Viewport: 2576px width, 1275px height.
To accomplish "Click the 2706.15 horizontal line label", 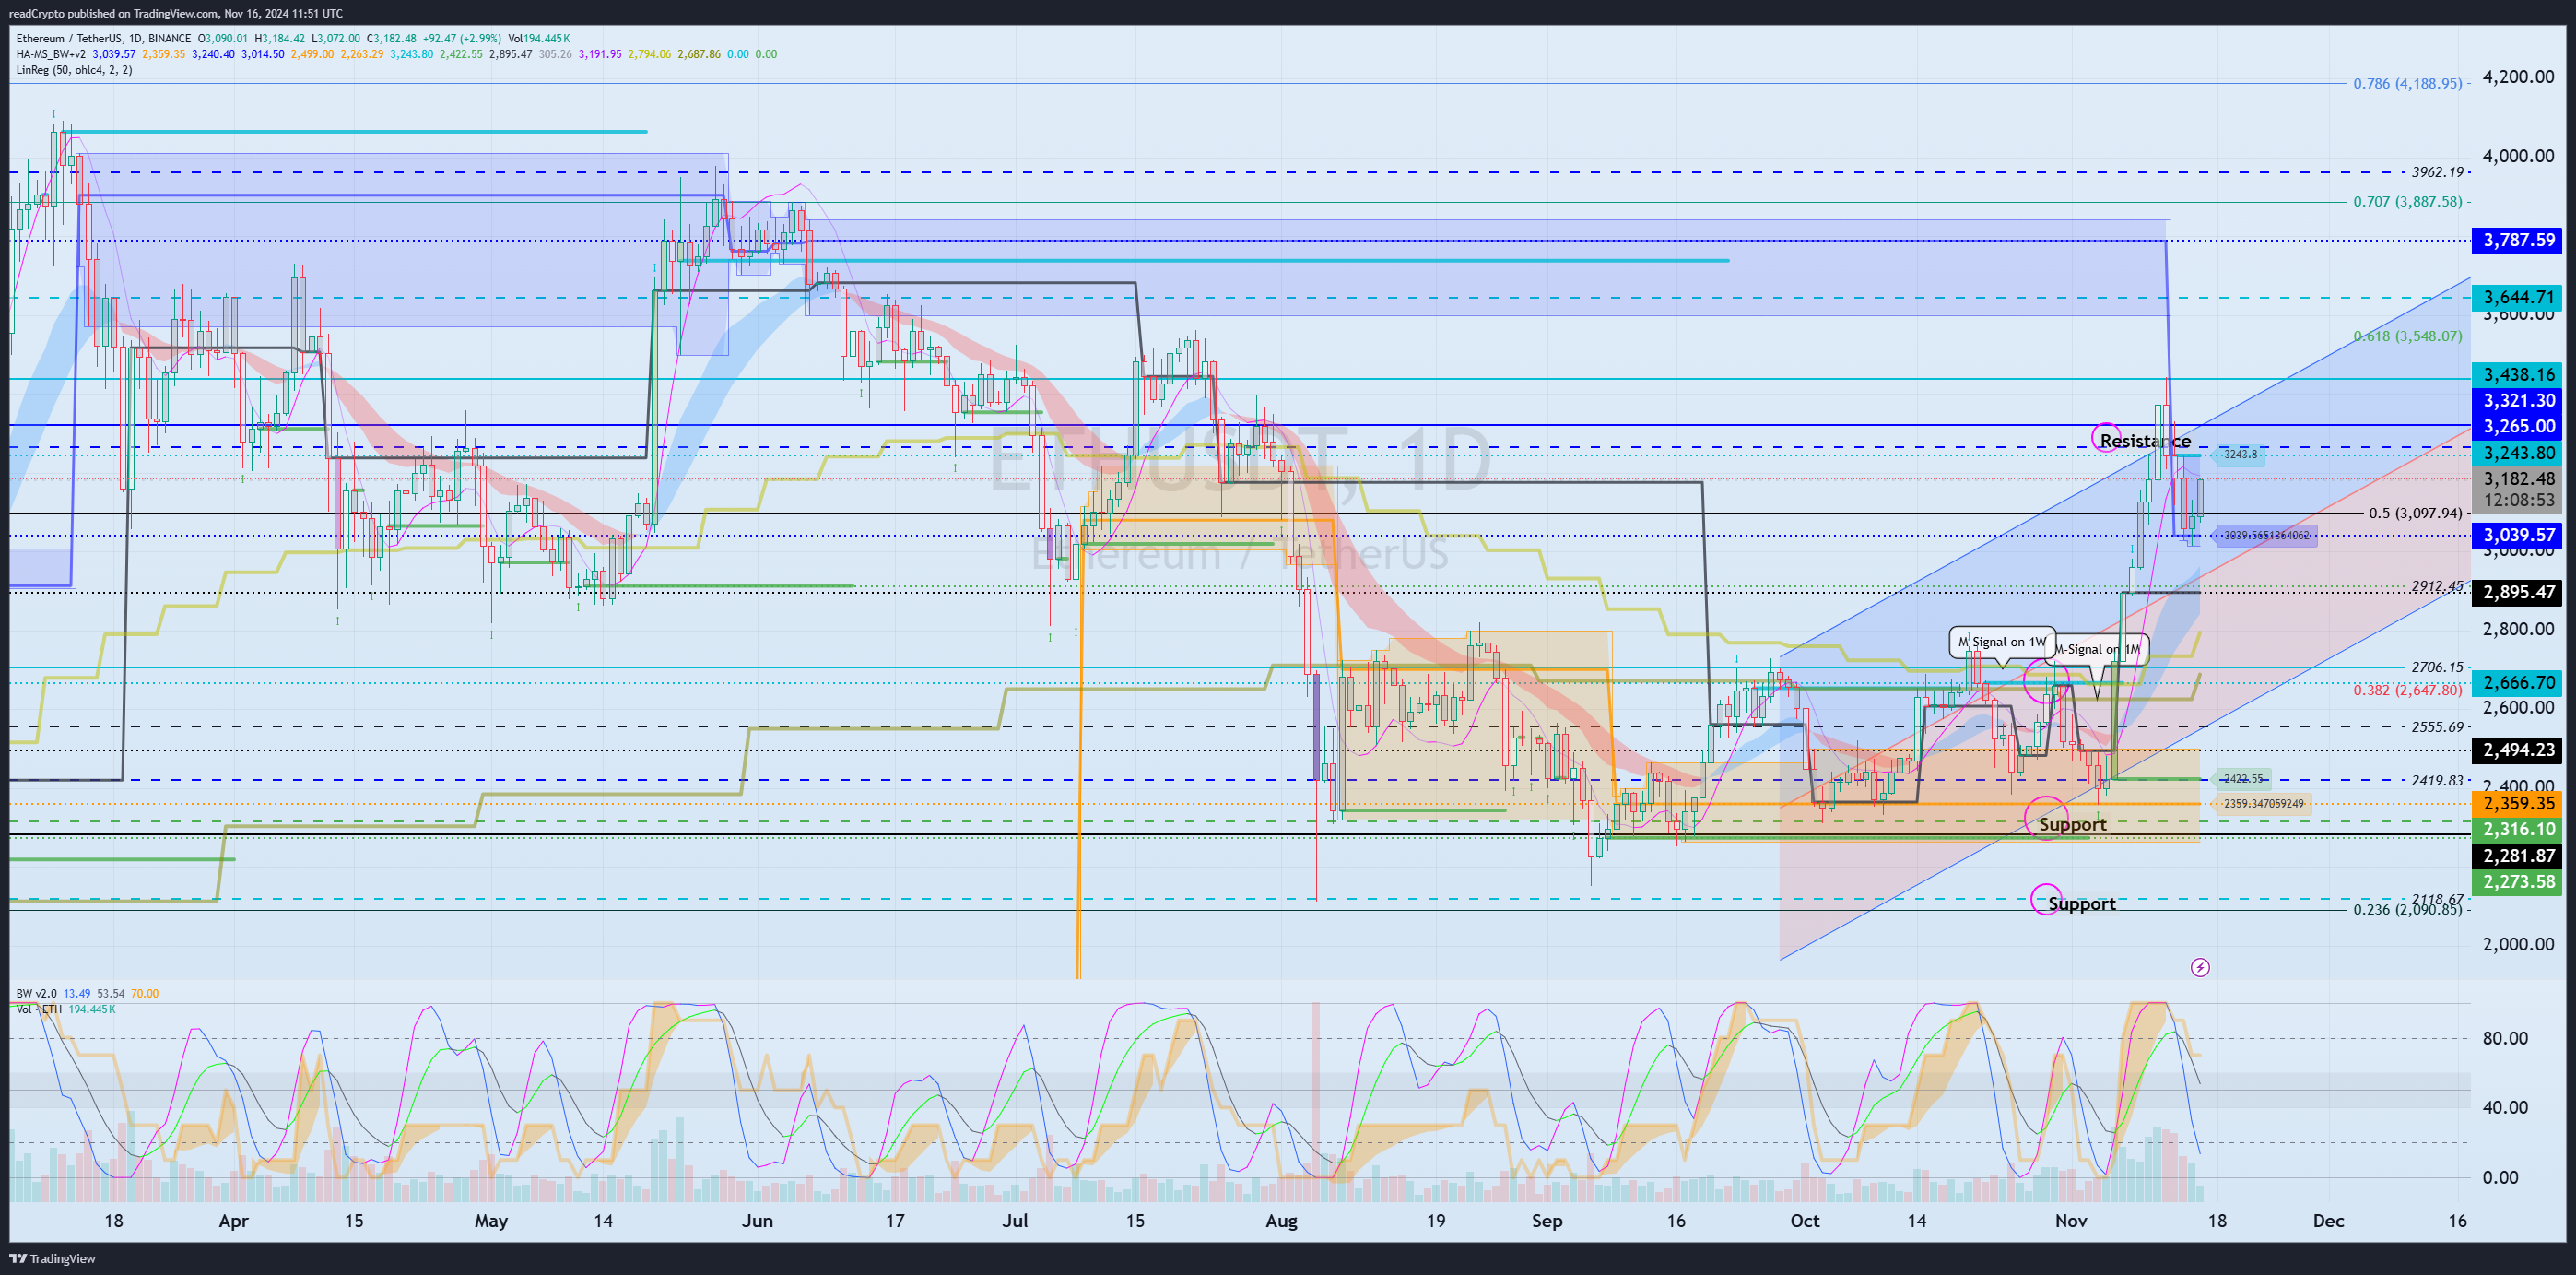I will [x=2437, y=667].
